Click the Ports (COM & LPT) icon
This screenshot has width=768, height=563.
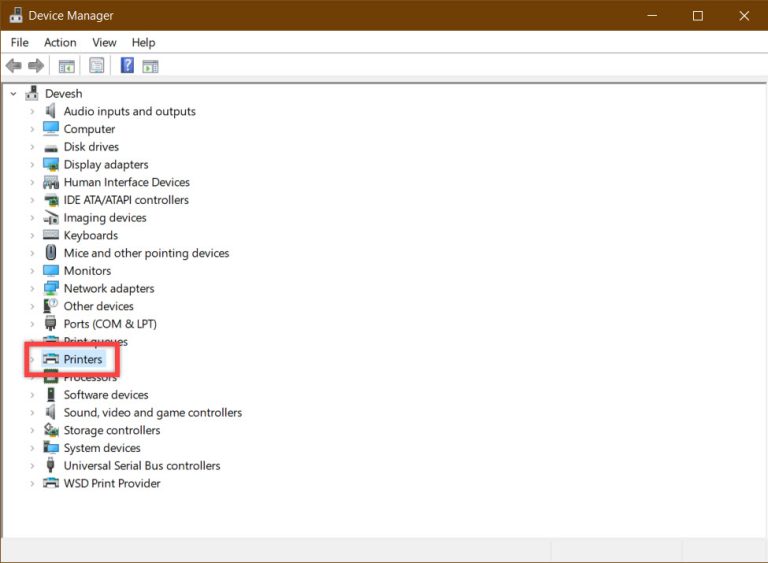pos(50,323)
